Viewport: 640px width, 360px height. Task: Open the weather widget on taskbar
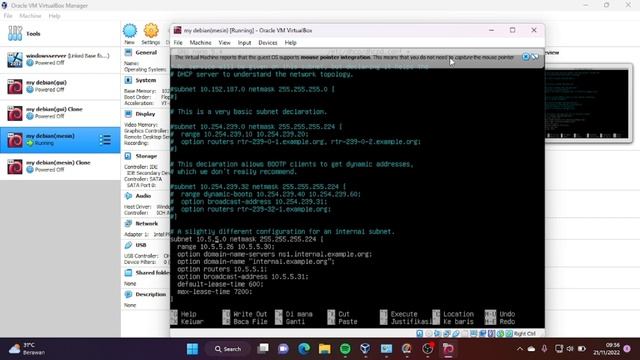click(x=27, y=349)
